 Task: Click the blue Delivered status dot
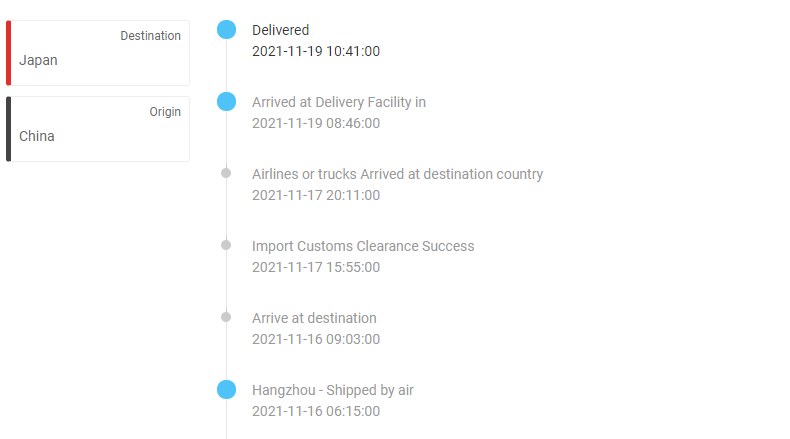coord(226,30)
